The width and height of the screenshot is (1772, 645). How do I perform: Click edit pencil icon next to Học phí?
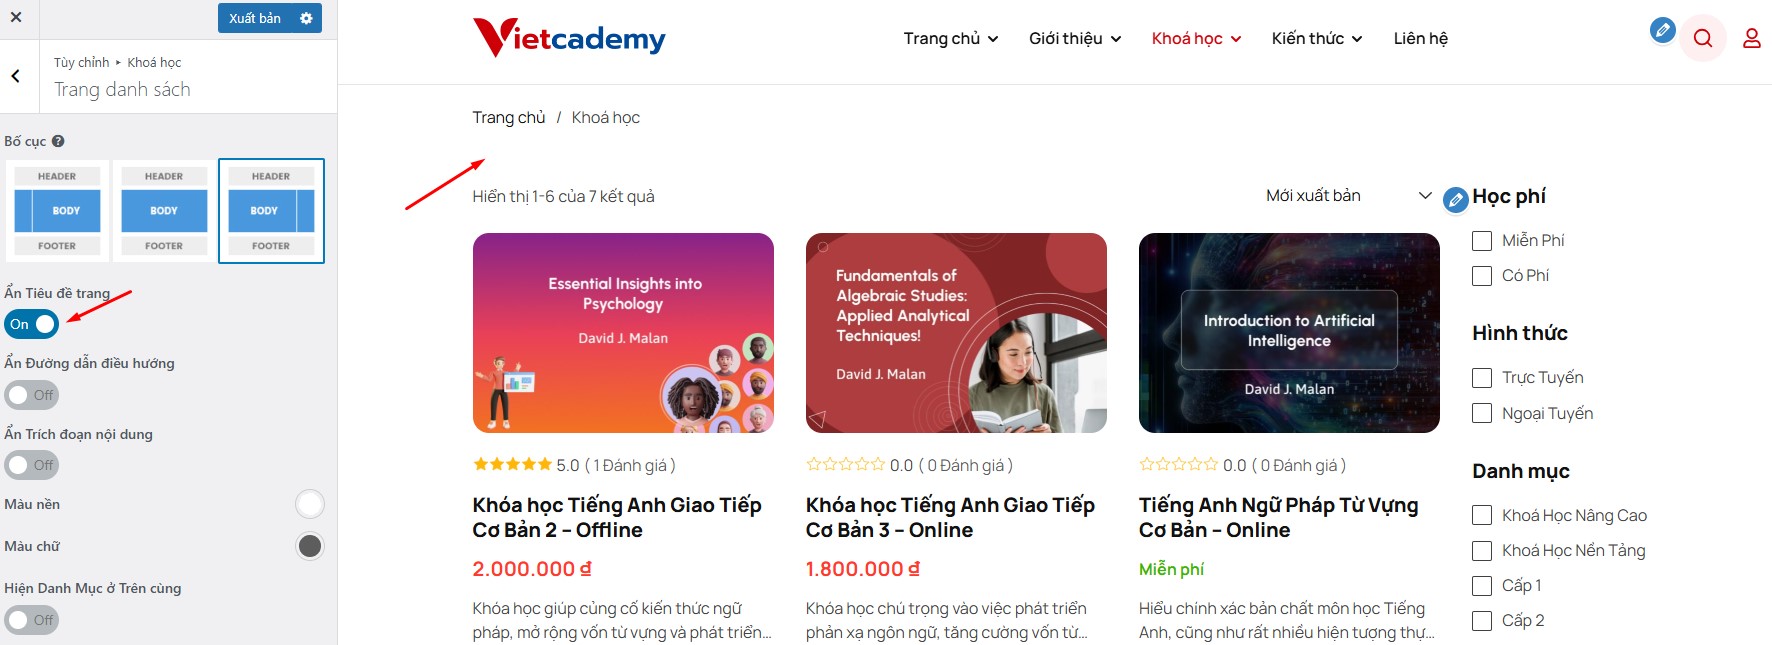1456,200
